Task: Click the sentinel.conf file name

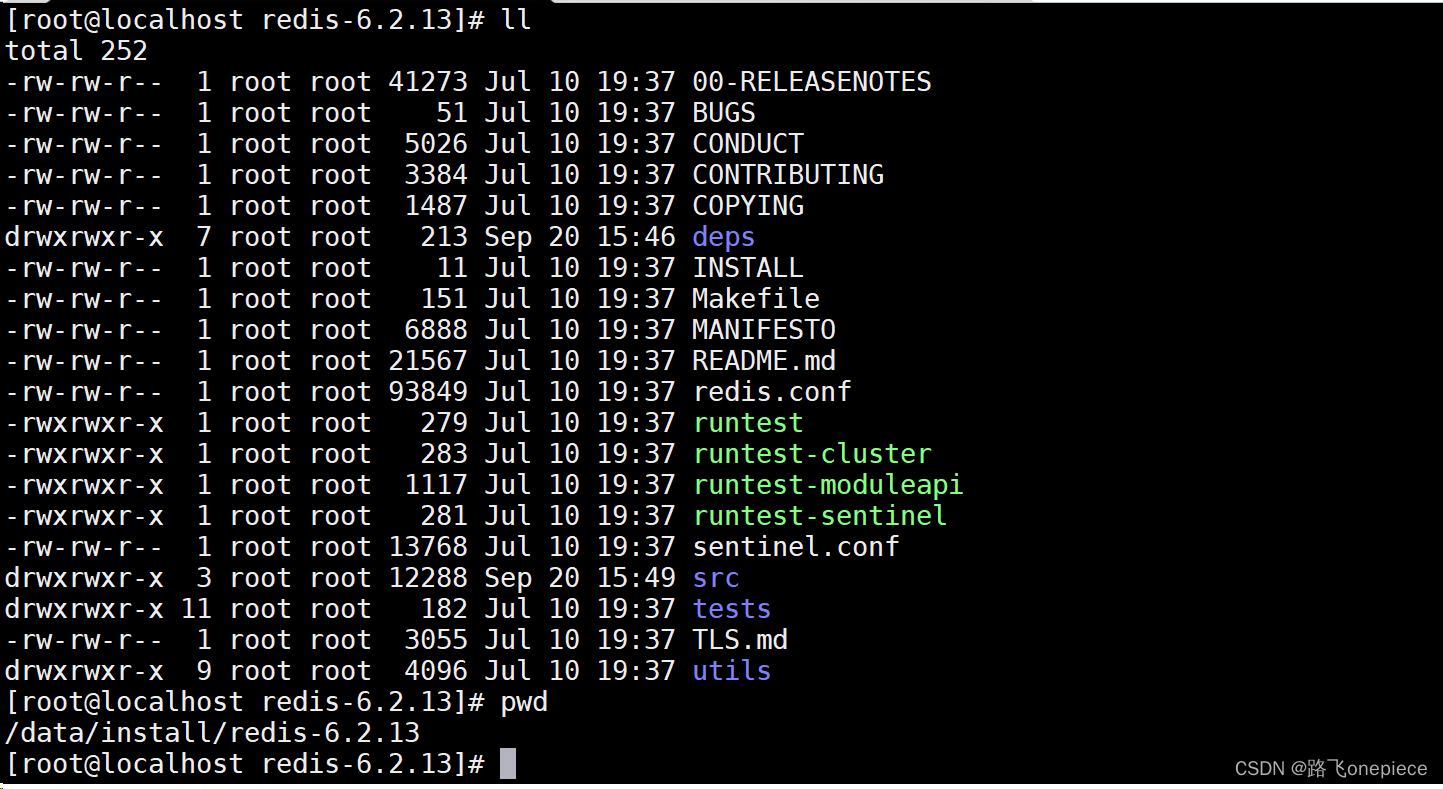Action: (x=795, y=547)
